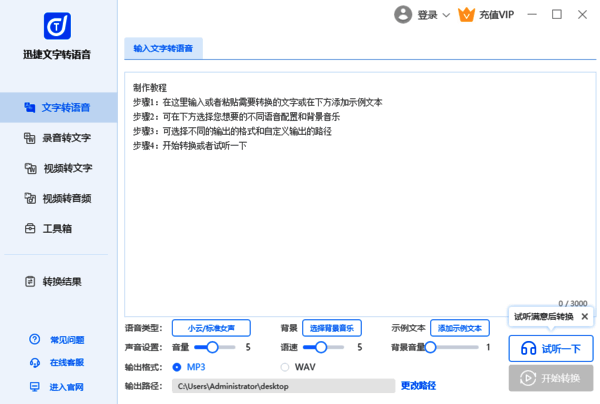This screenshot has width=600, height=404.
Task: Click the 迅捷文字转语音 app logo
Action: click(x=57, y=26)
